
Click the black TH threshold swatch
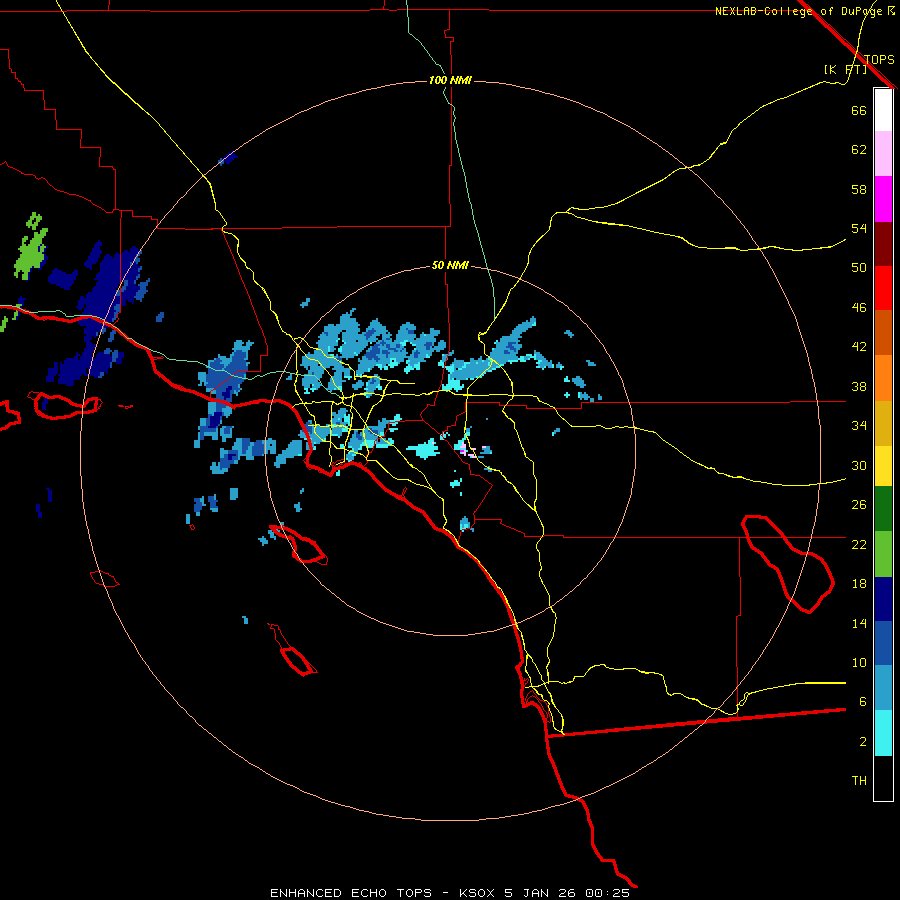click(882, 778)
